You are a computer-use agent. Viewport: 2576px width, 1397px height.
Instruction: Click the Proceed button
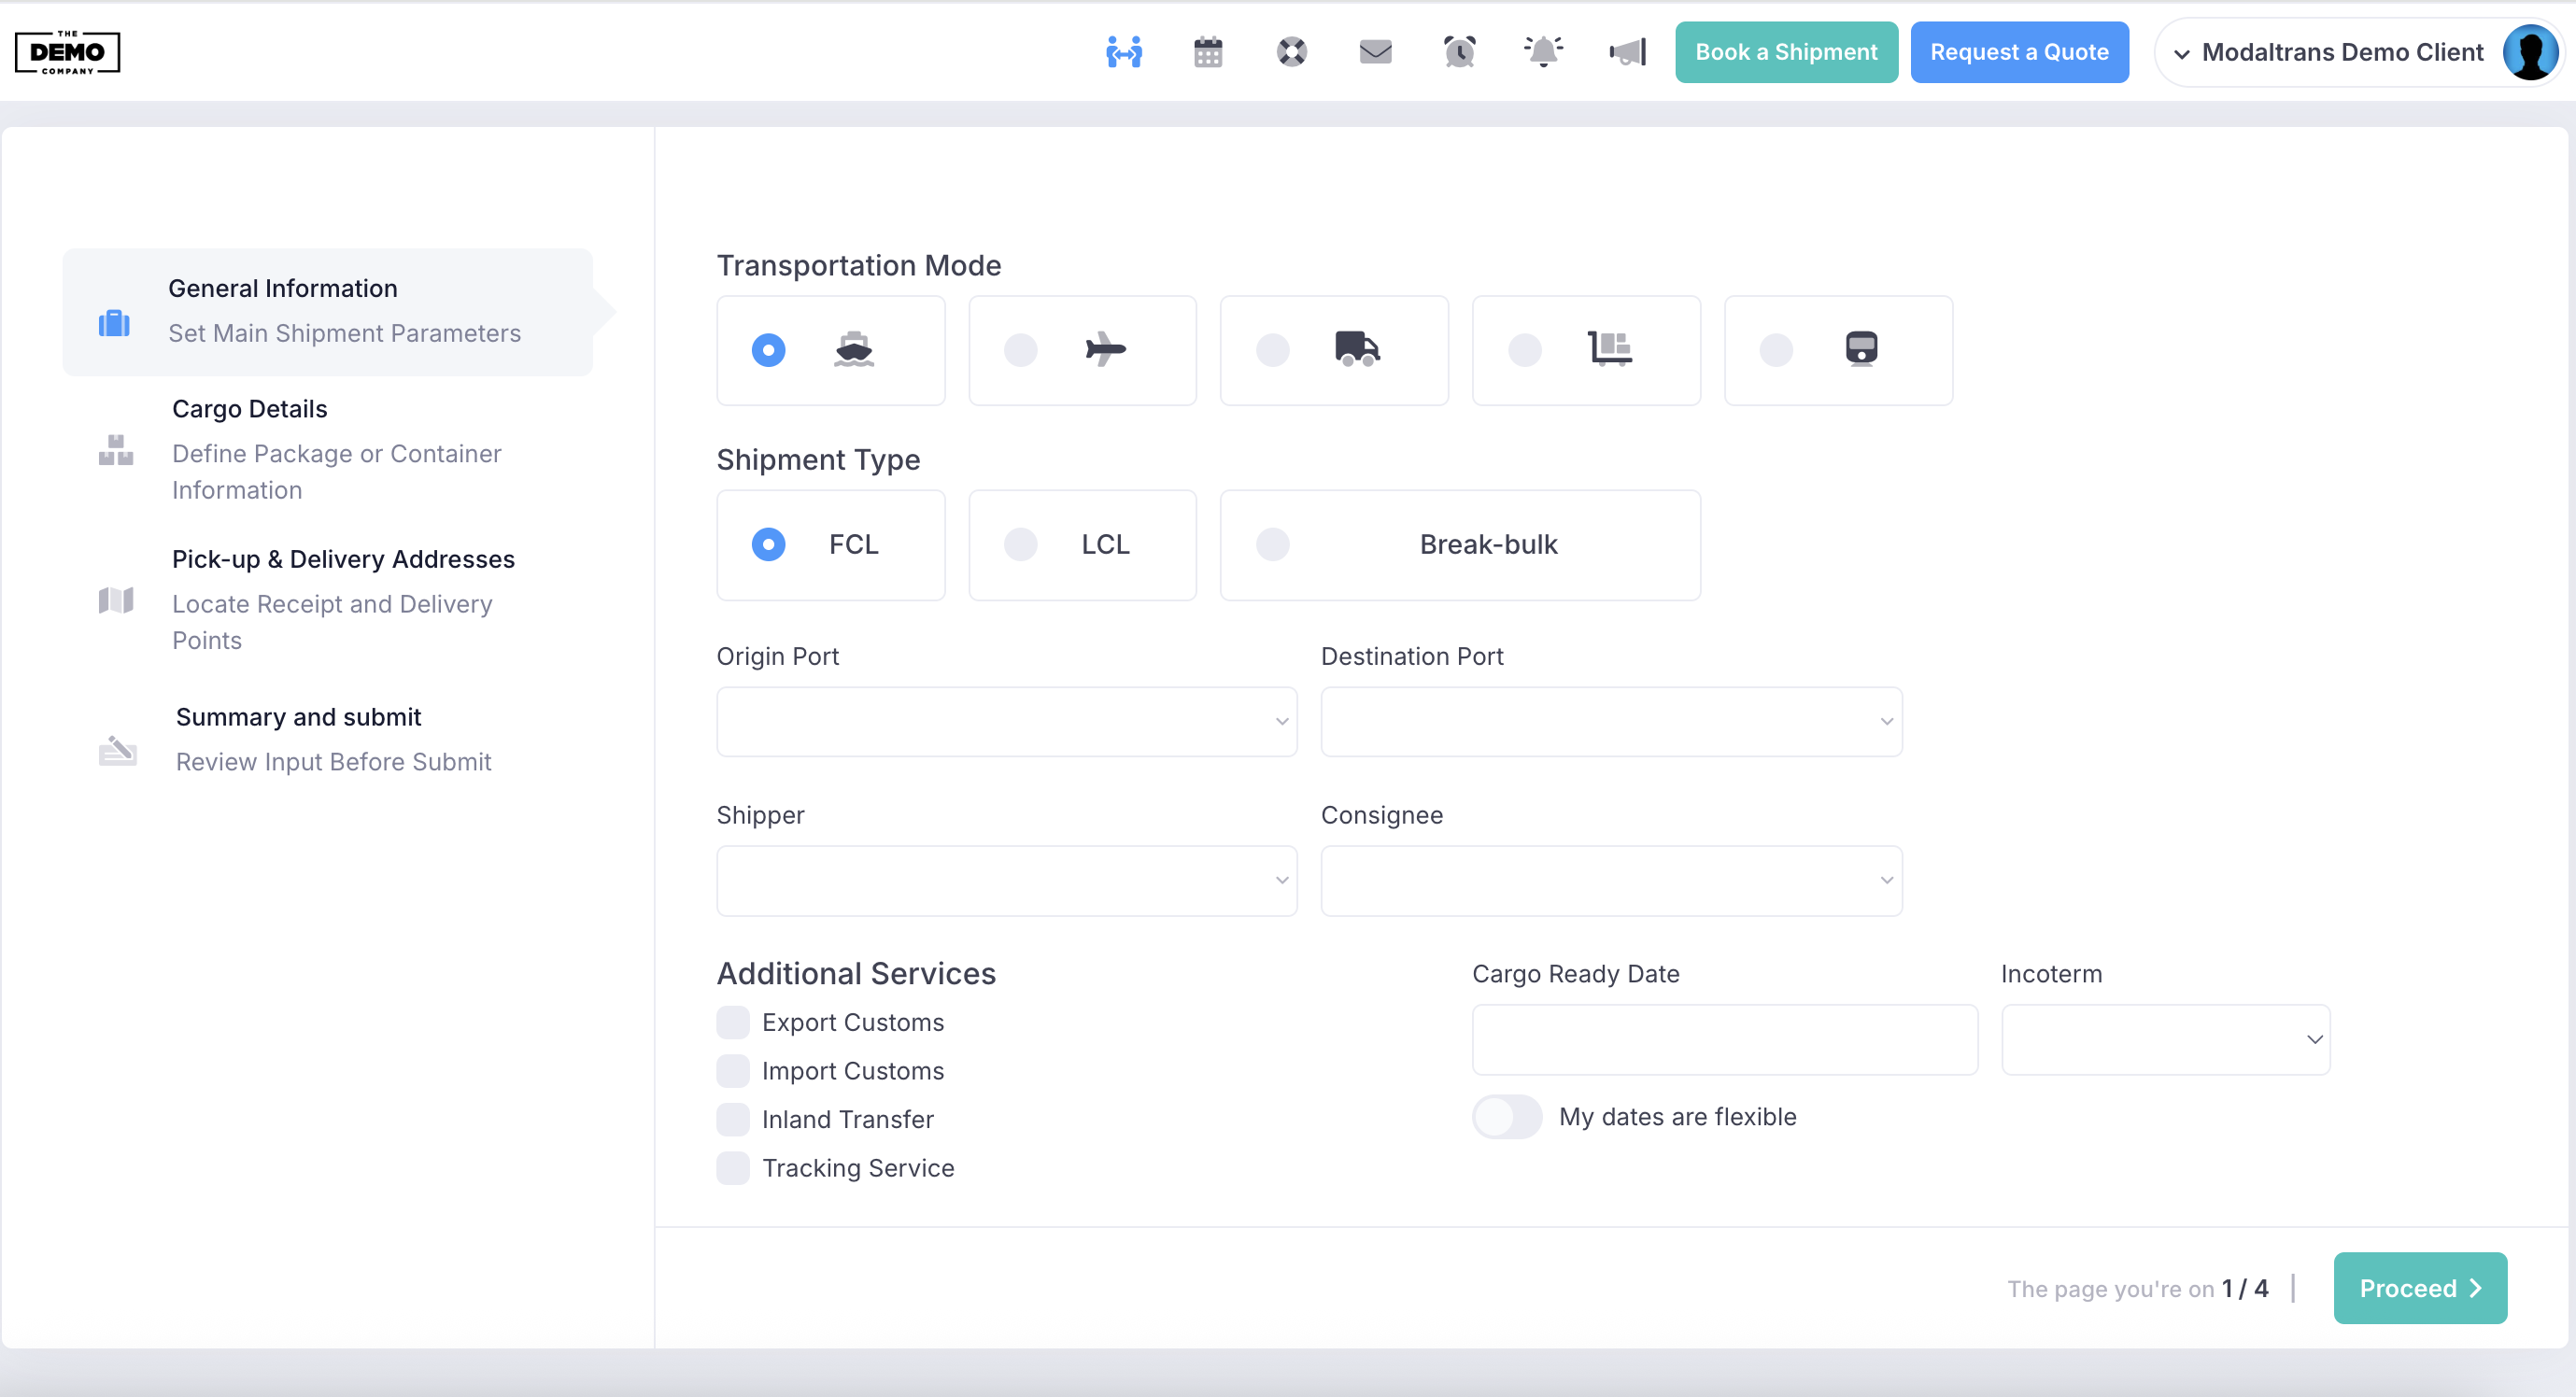(2419, 1288)
